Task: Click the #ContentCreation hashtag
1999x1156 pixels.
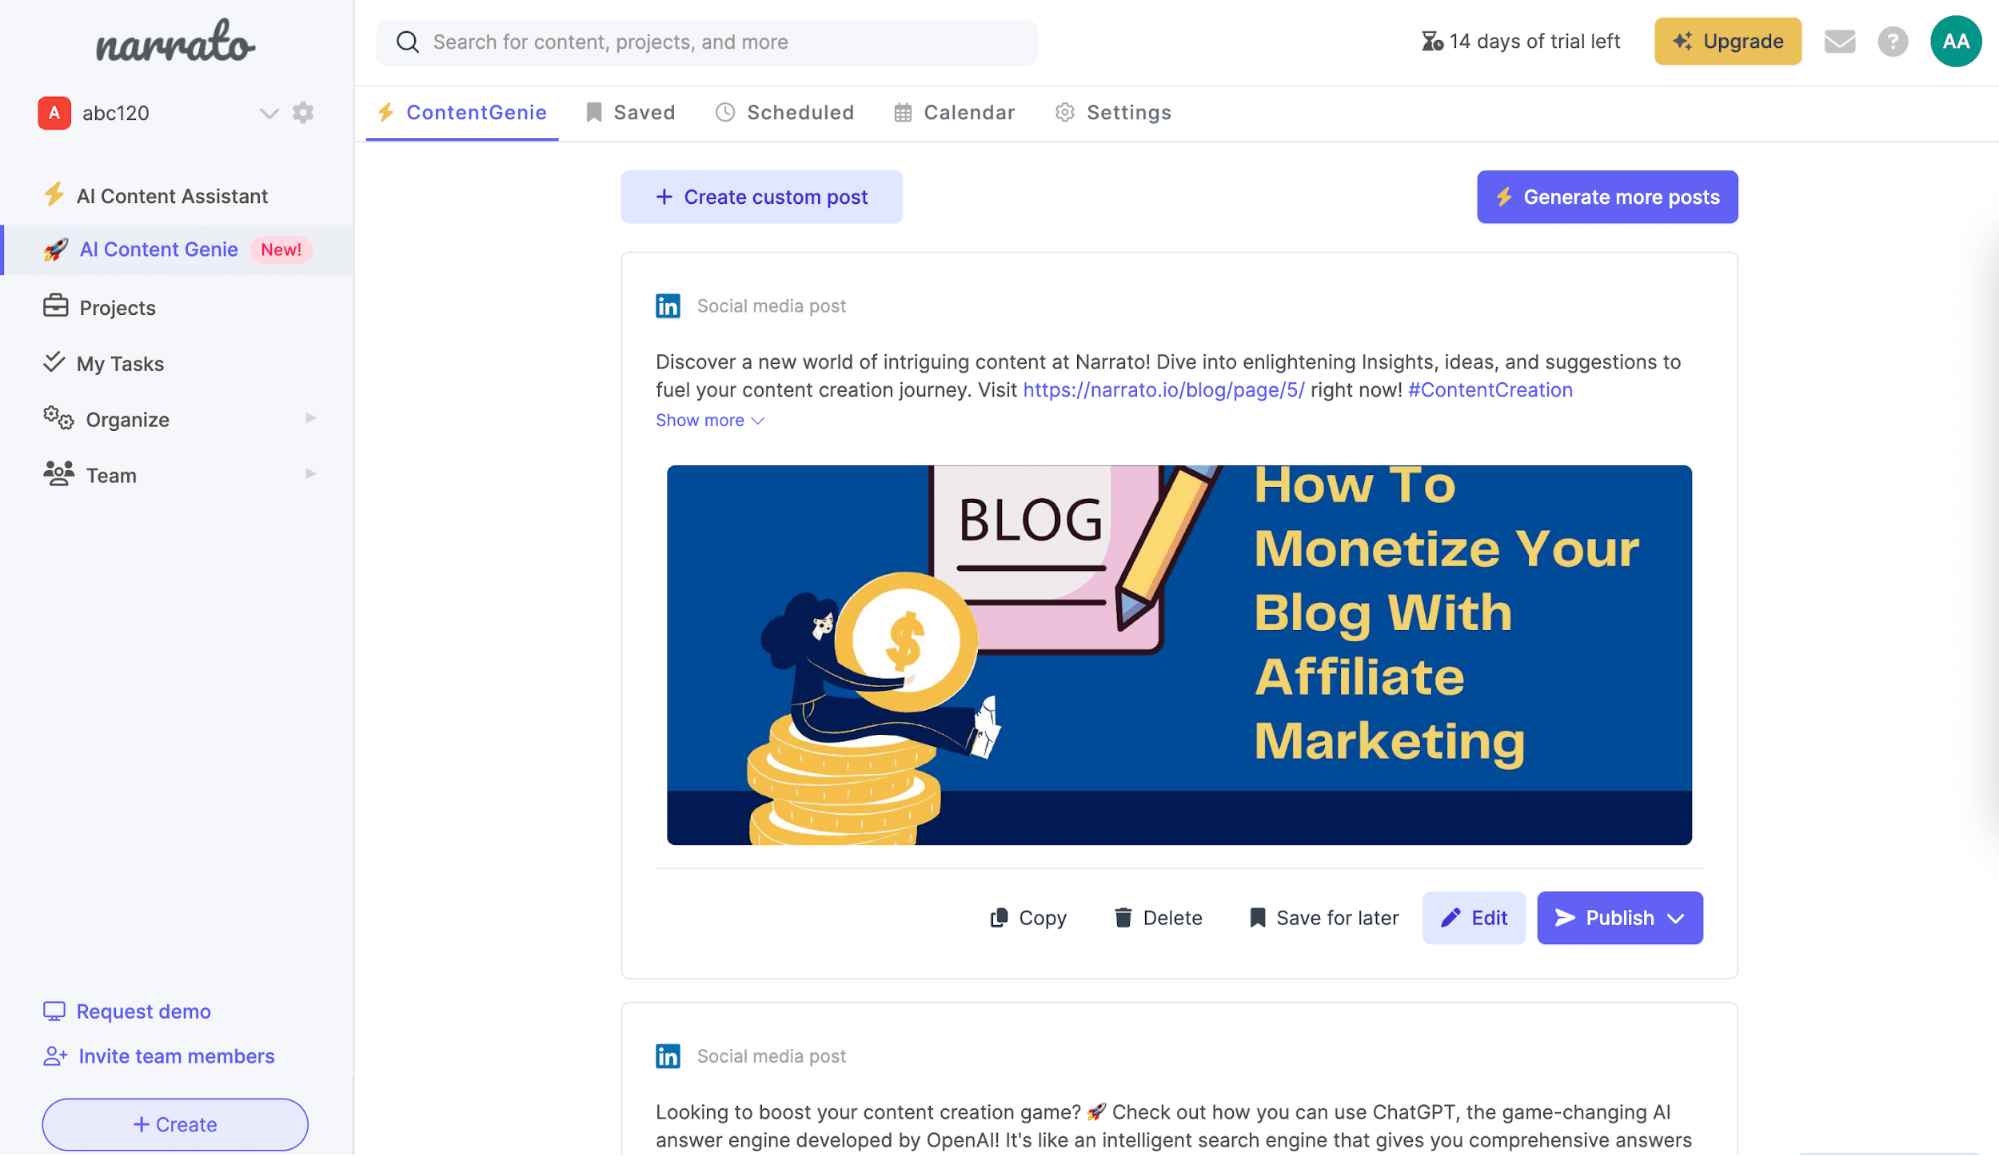Action: tap(1490, 391)
